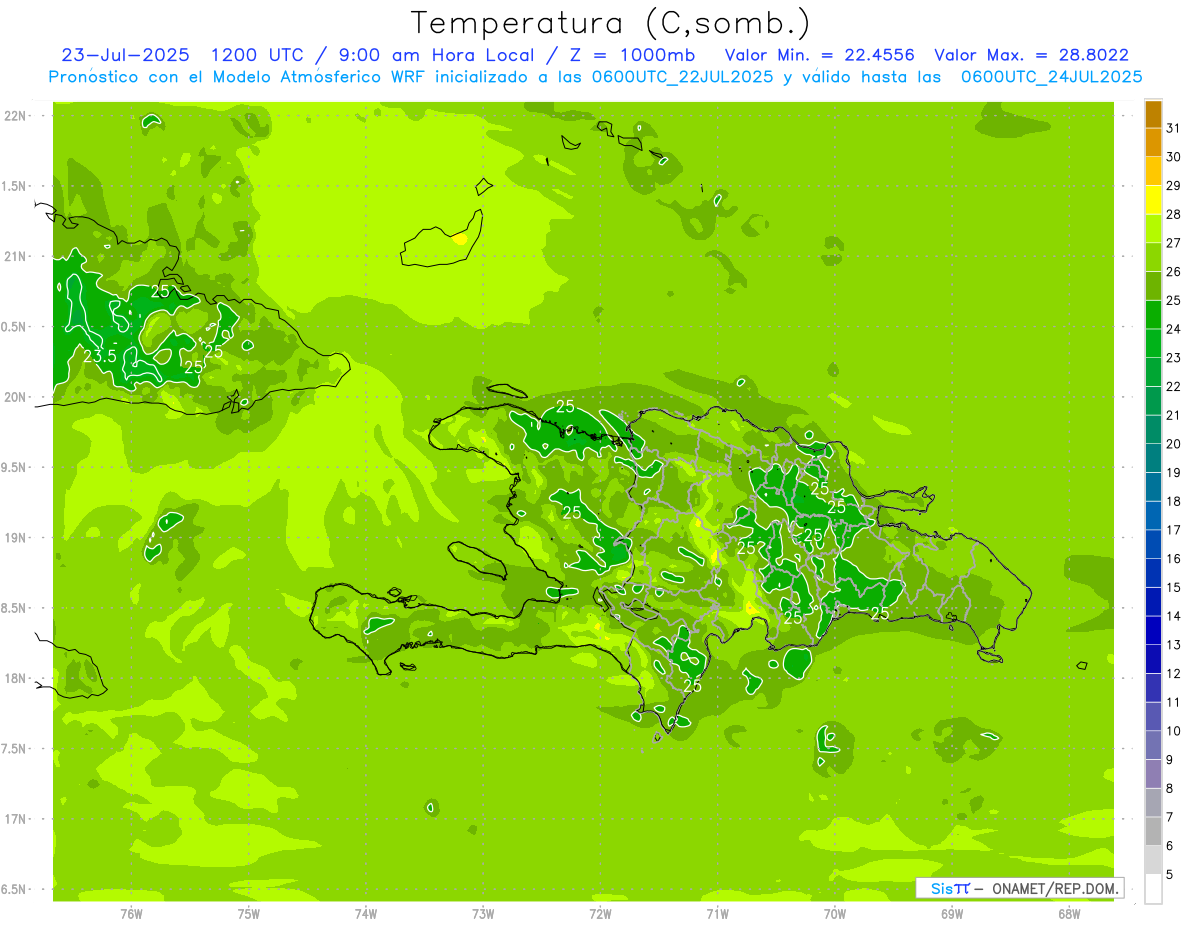Click the lime legend swatch between 27 and 28
Image resolution: width=1200 pixels, height=927 pixels.
pos(1153,229)
